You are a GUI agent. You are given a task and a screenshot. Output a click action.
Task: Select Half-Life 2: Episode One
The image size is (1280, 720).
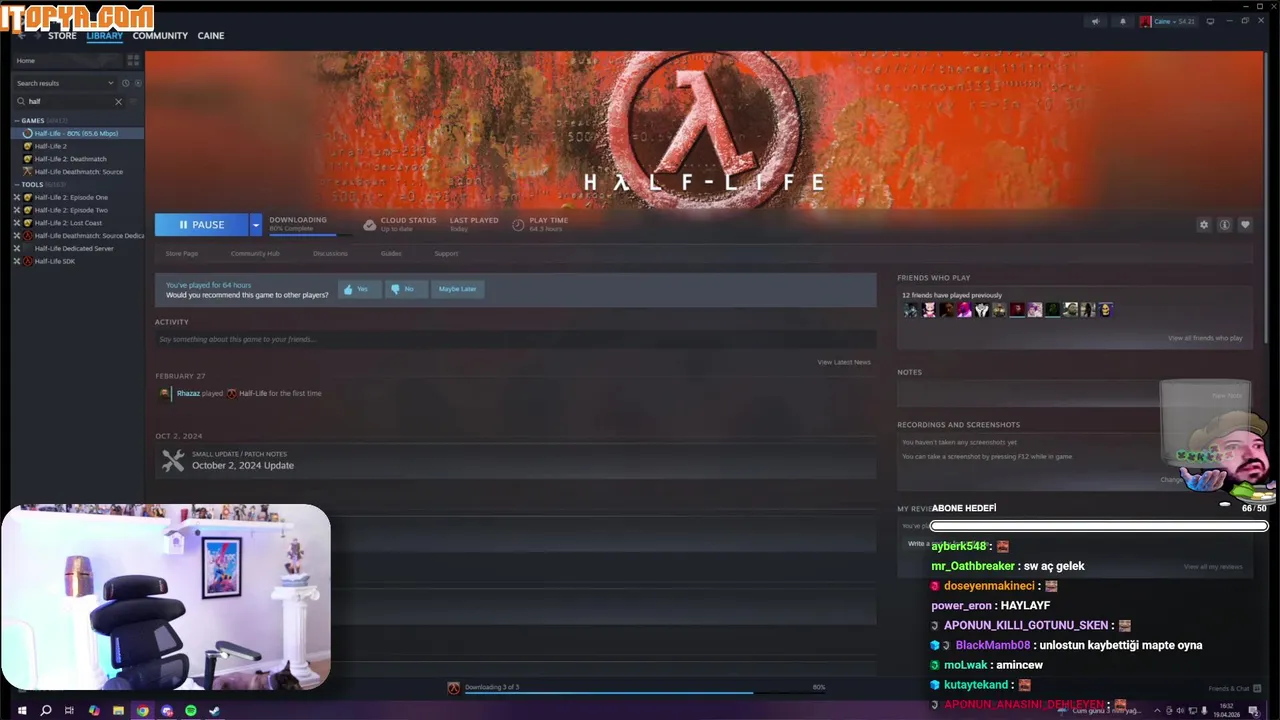coord(71,197)
